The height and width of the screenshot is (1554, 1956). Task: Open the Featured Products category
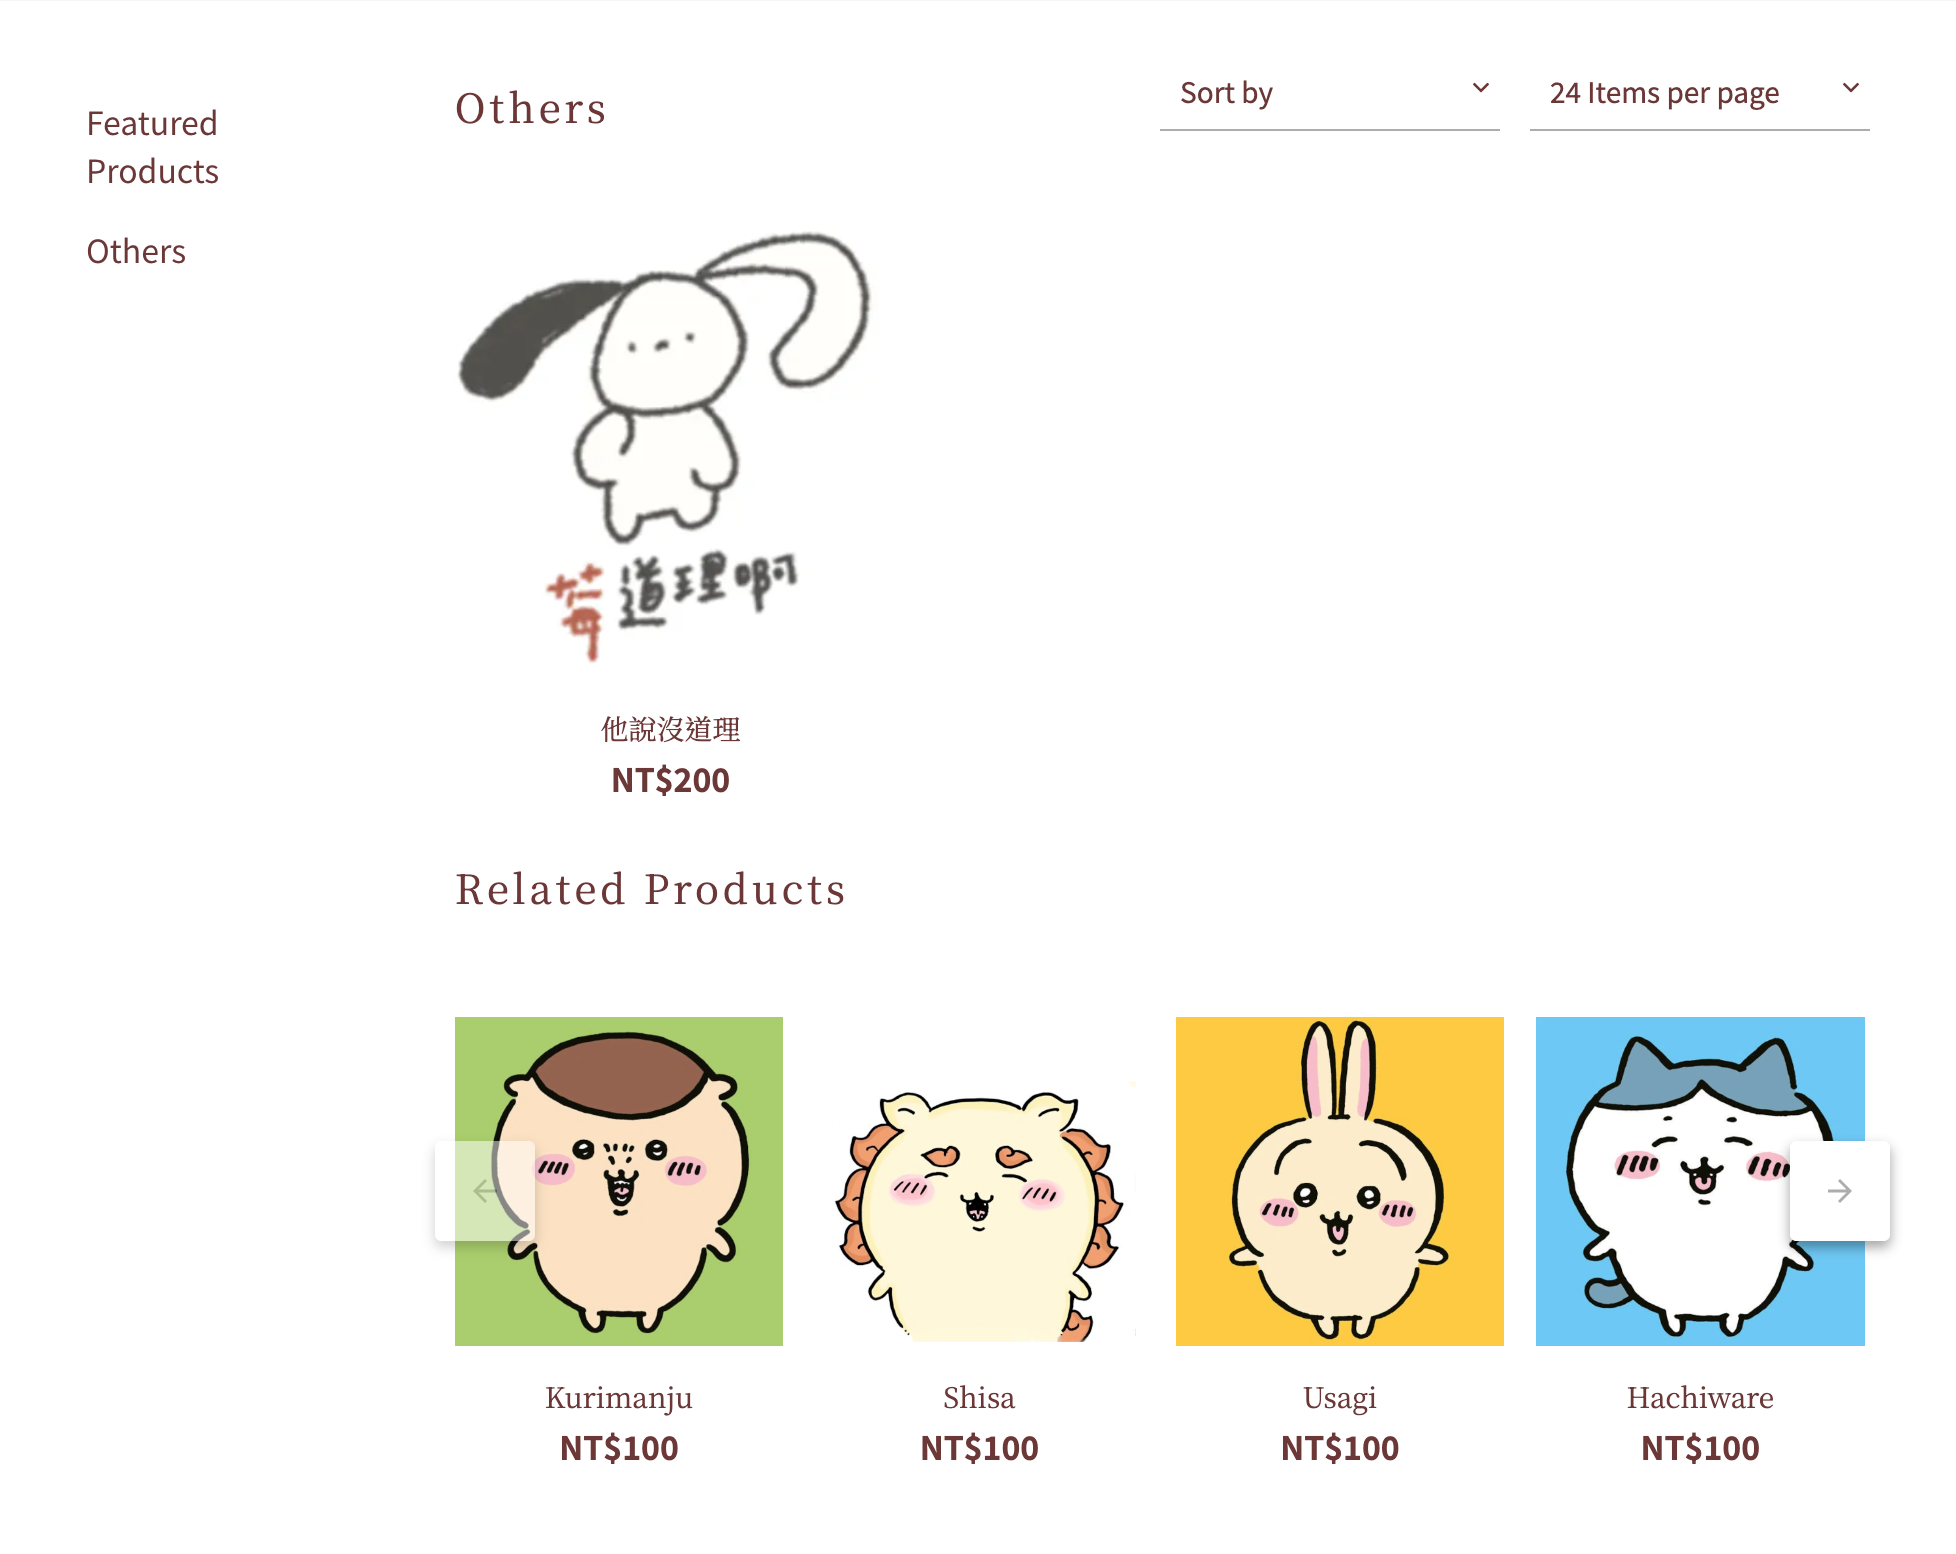tap(153, 147)
